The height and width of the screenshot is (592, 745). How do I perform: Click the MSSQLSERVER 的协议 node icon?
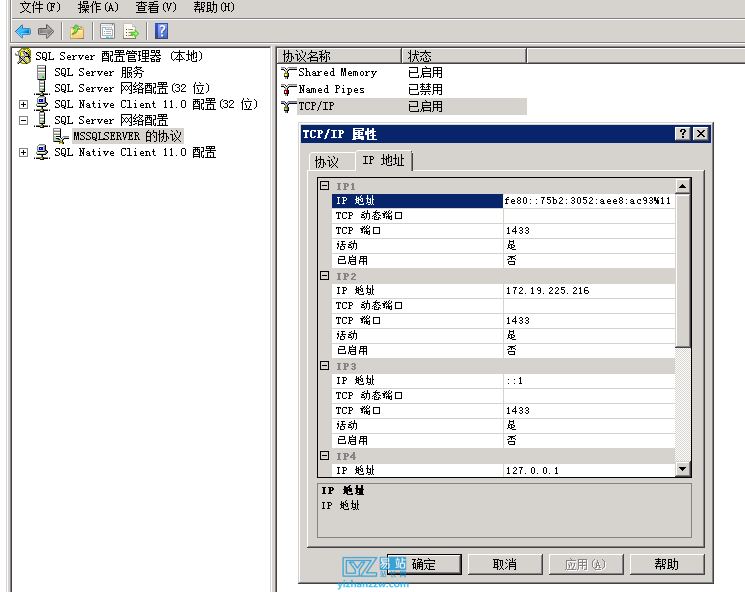60,136
